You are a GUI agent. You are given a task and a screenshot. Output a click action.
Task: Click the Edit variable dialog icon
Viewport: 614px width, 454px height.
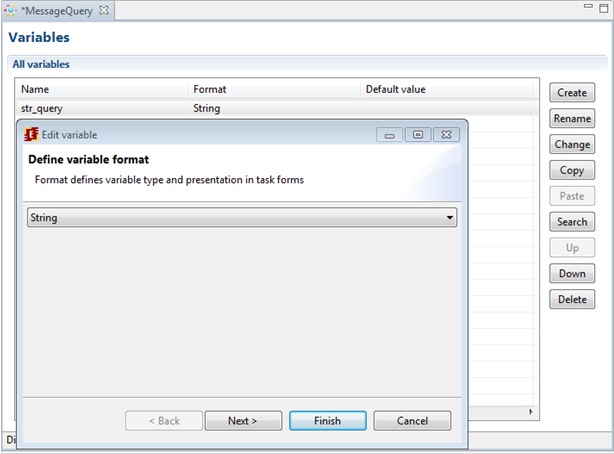[31, 134]
